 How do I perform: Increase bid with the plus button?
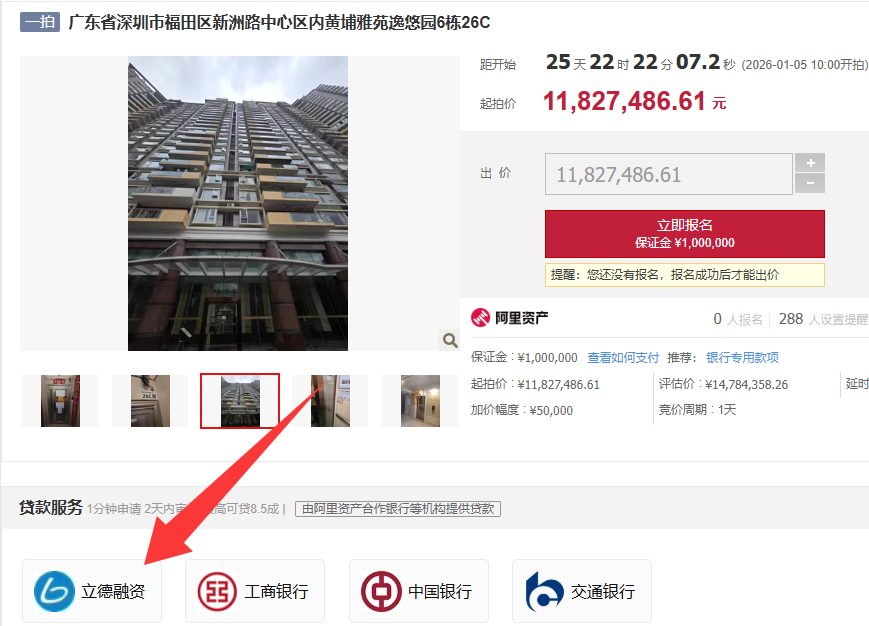point(810,163)
